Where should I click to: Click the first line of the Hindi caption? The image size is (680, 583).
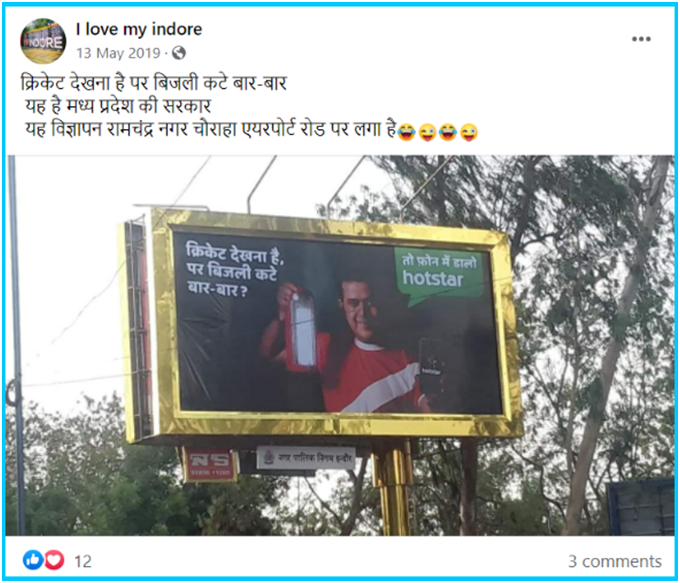pos(154,82)
